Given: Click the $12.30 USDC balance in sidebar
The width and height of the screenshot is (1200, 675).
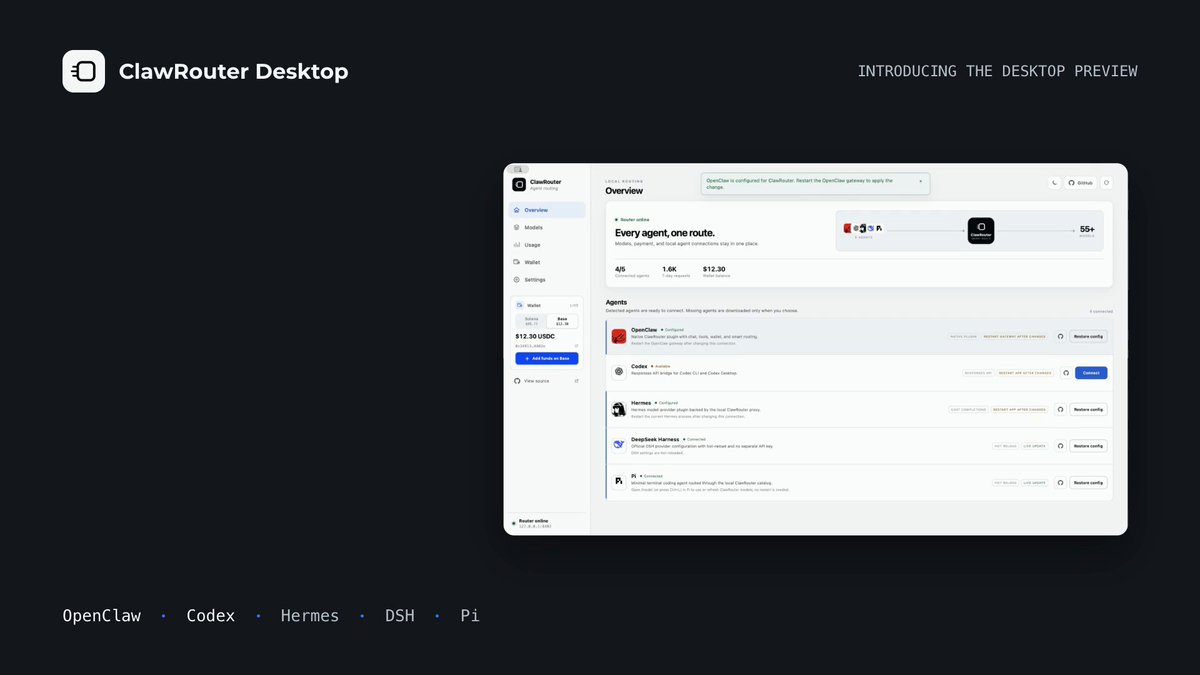Looking at the screenshot, I should point(534,336).
